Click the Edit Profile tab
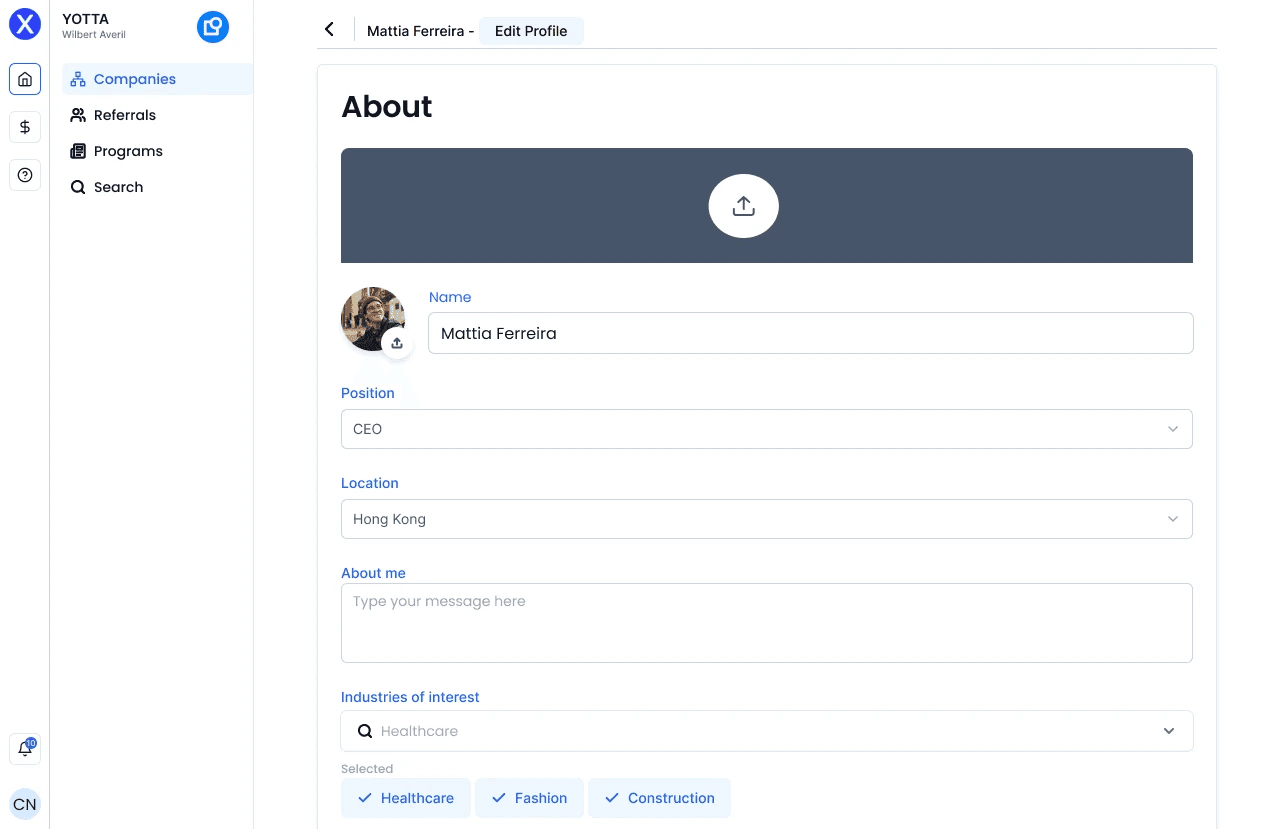This screenshot has height=829, width=1280. pyautogui.click(x=531, y=31)
